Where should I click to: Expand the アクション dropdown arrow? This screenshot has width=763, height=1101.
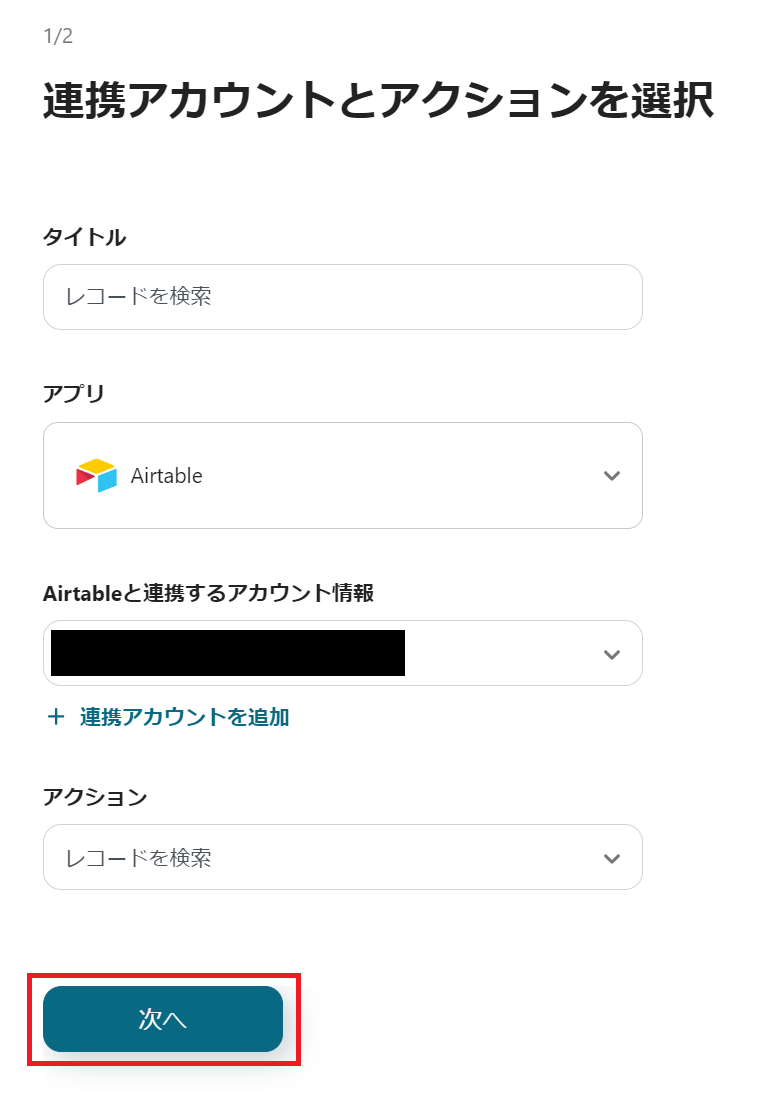(x=612, y=858)
